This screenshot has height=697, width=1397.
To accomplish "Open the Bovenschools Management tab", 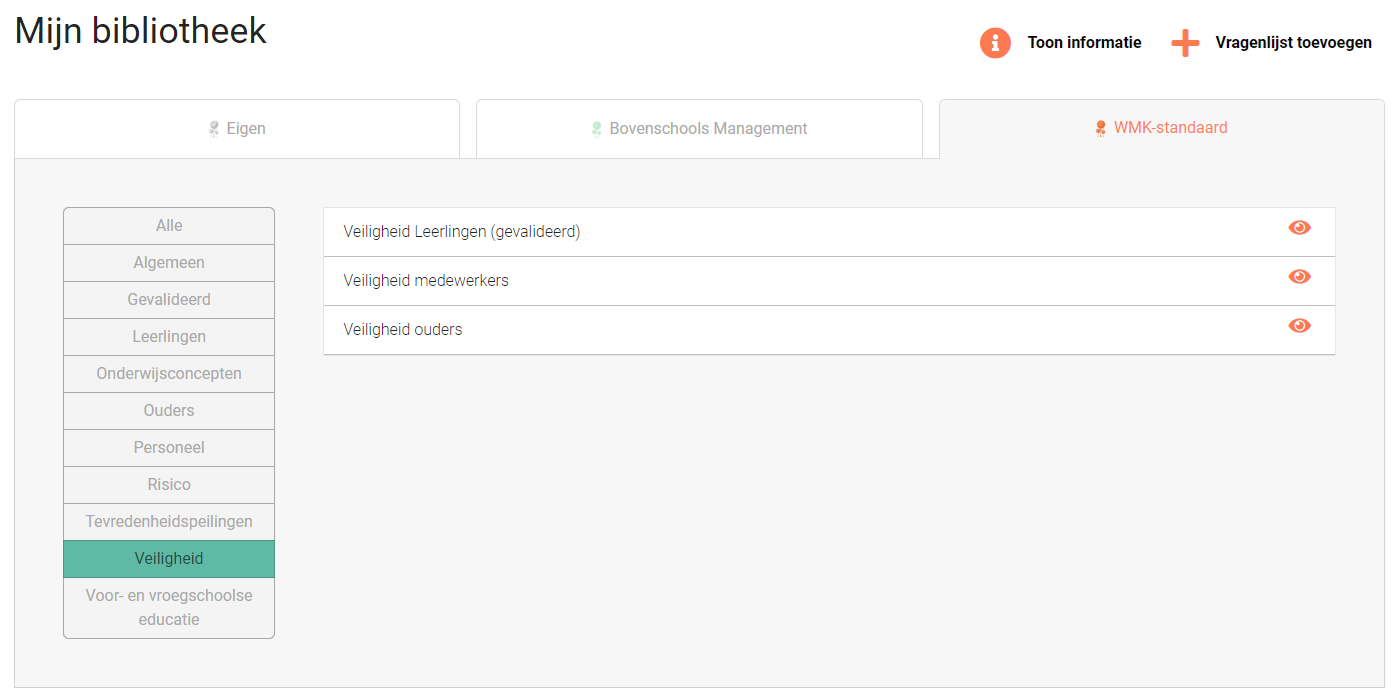I will click(699, 129).
